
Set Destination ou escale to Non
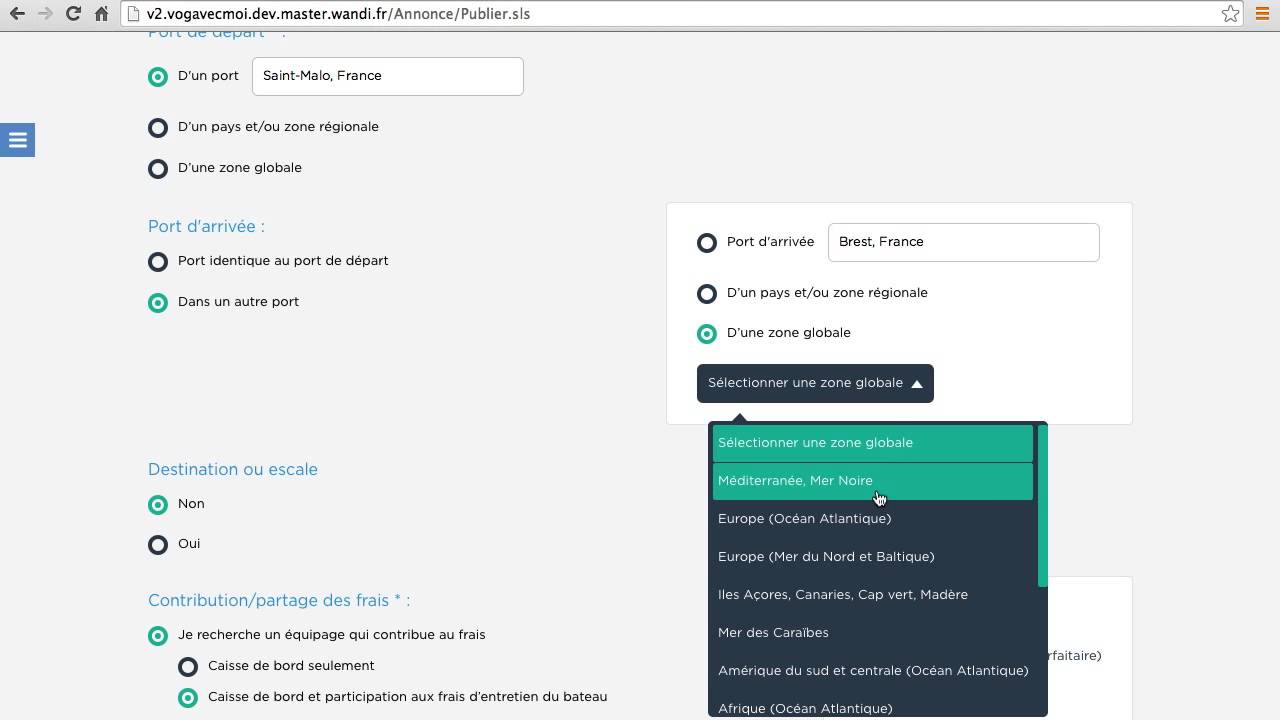[158, 505]
